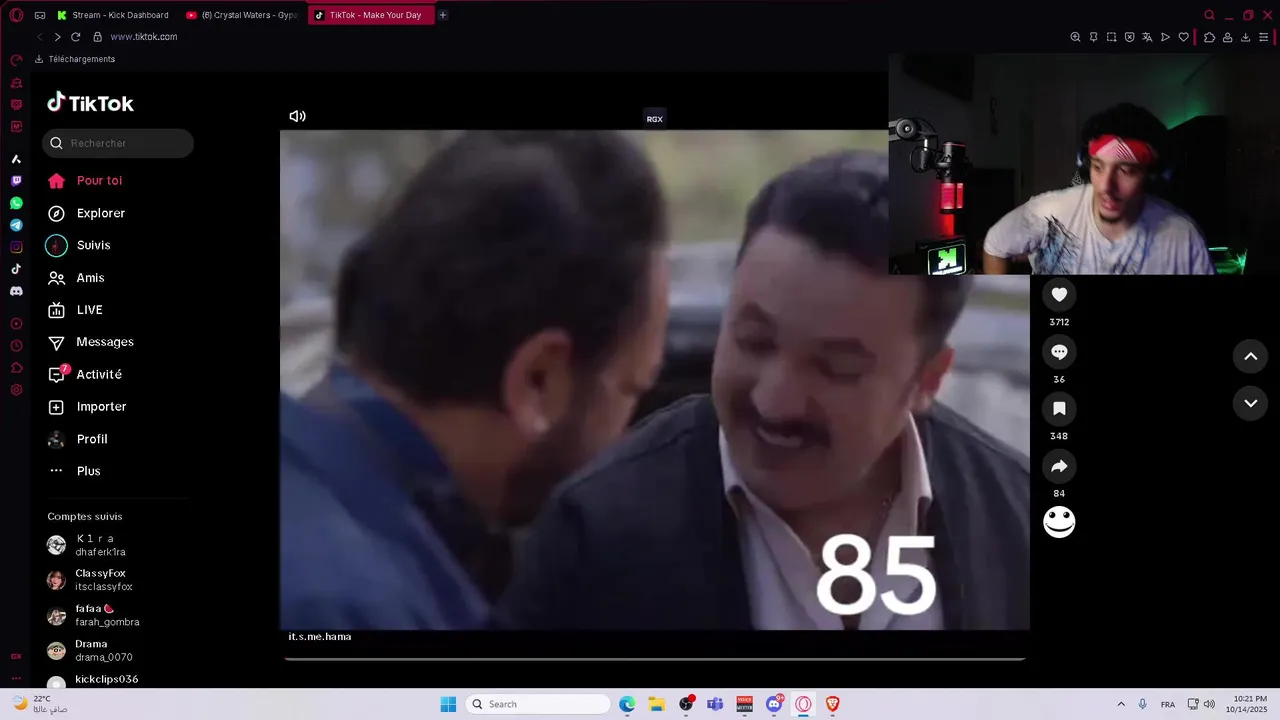Mute the TikTok video with speaker icon

tap(297, 116)
